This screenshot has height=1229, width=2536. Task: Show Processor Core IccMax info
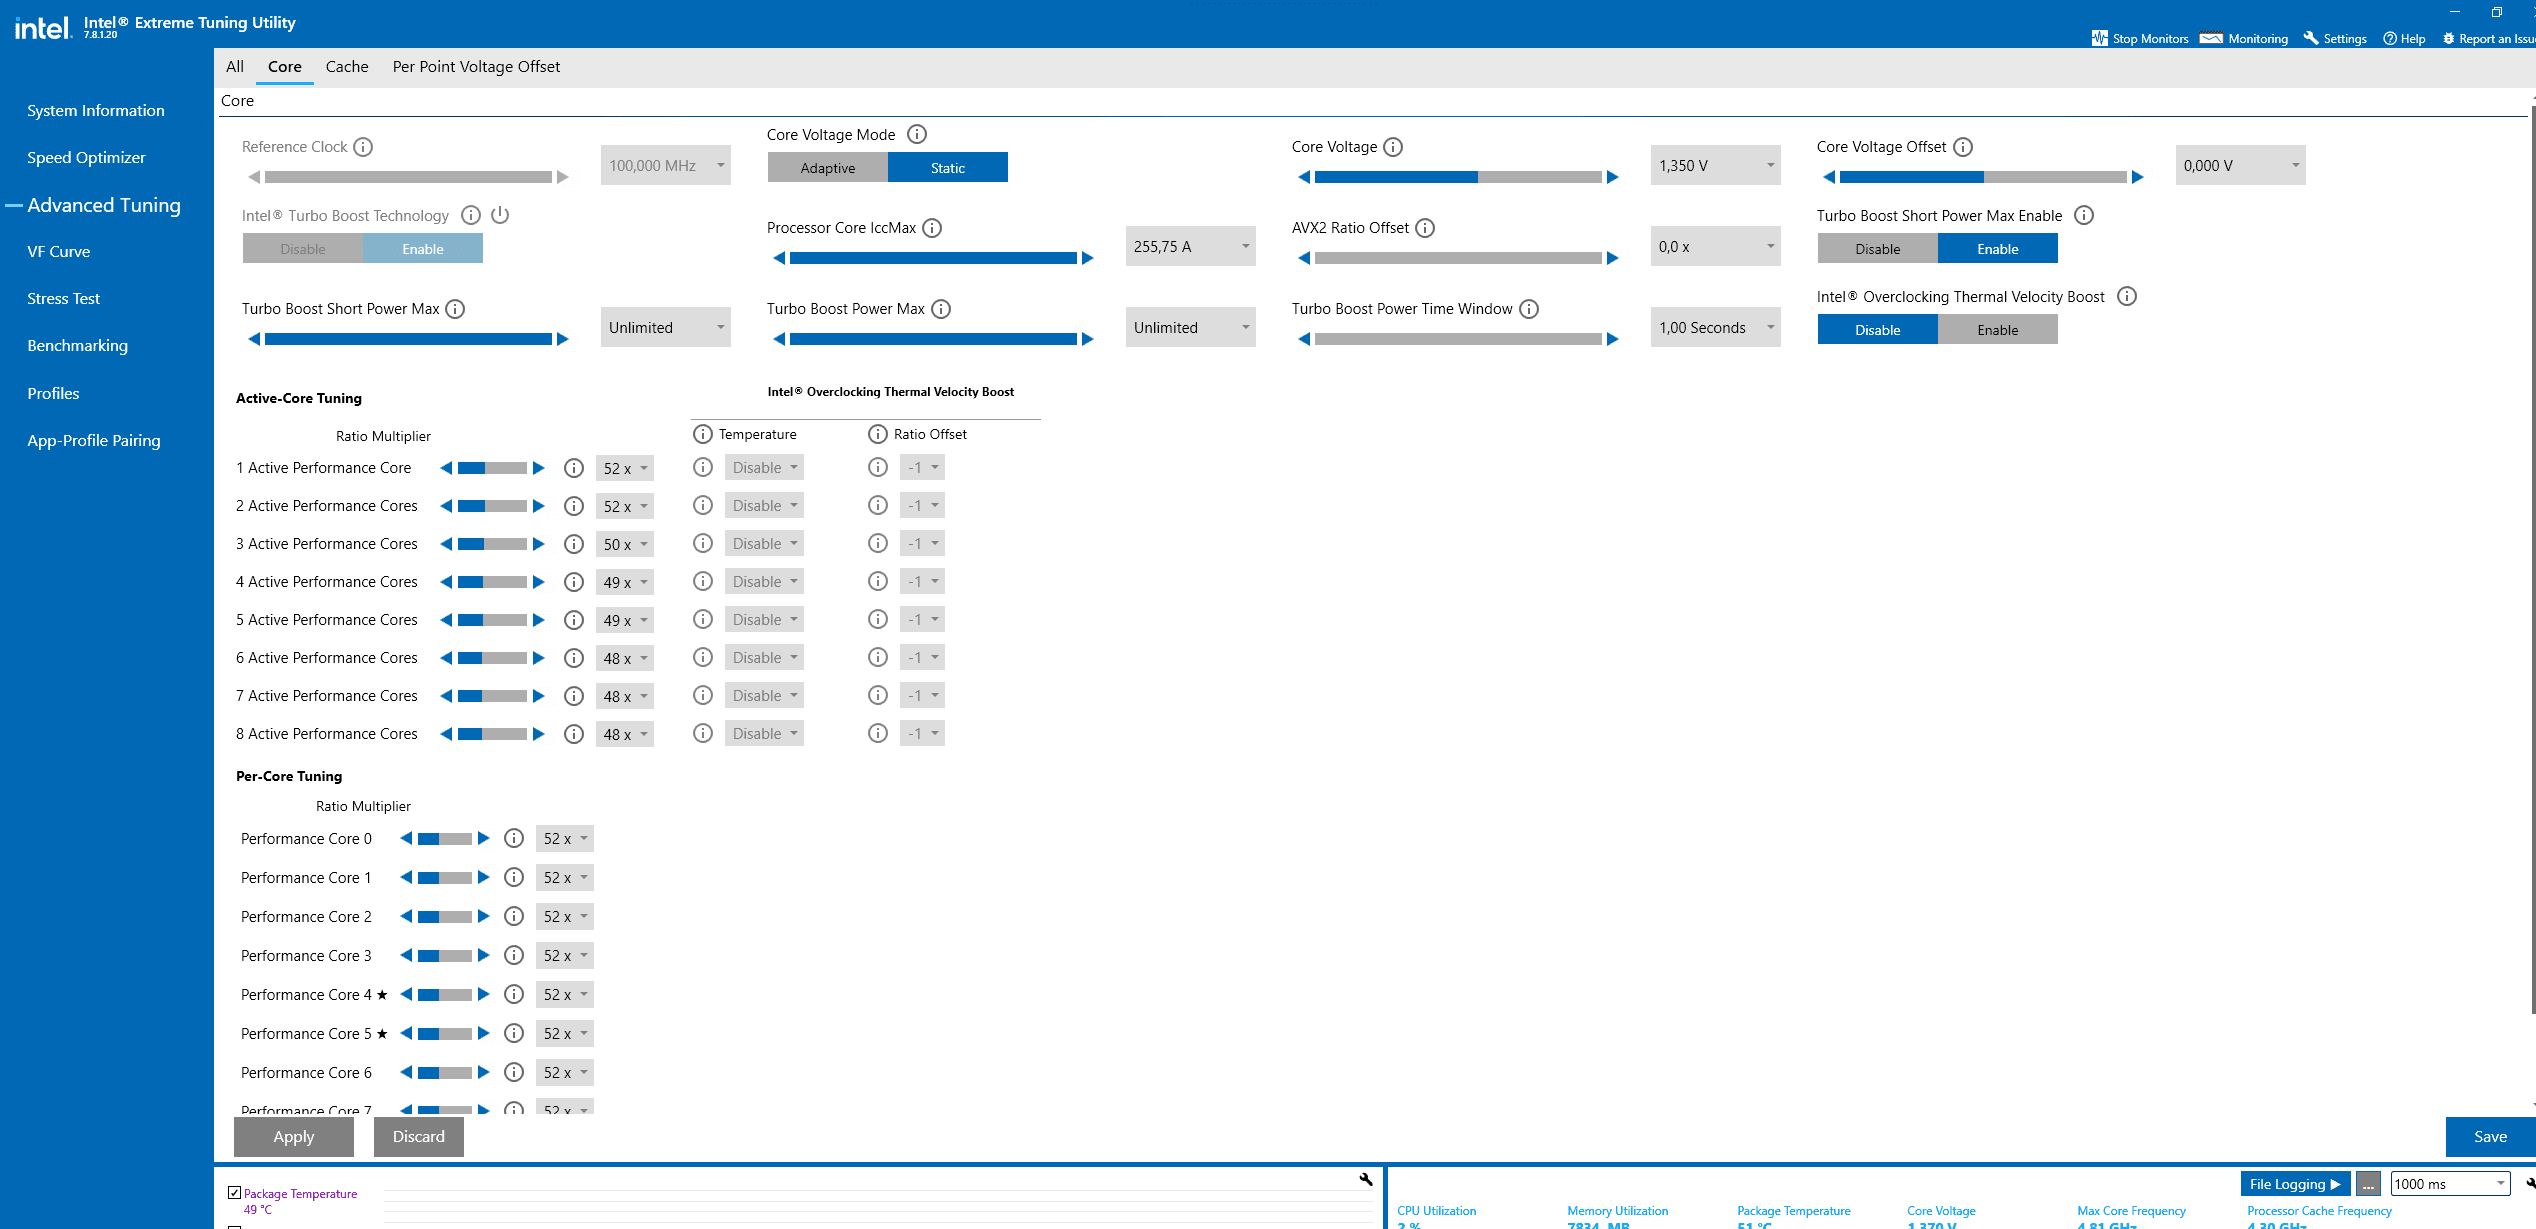pyautogui.click(x=932, y=228)
